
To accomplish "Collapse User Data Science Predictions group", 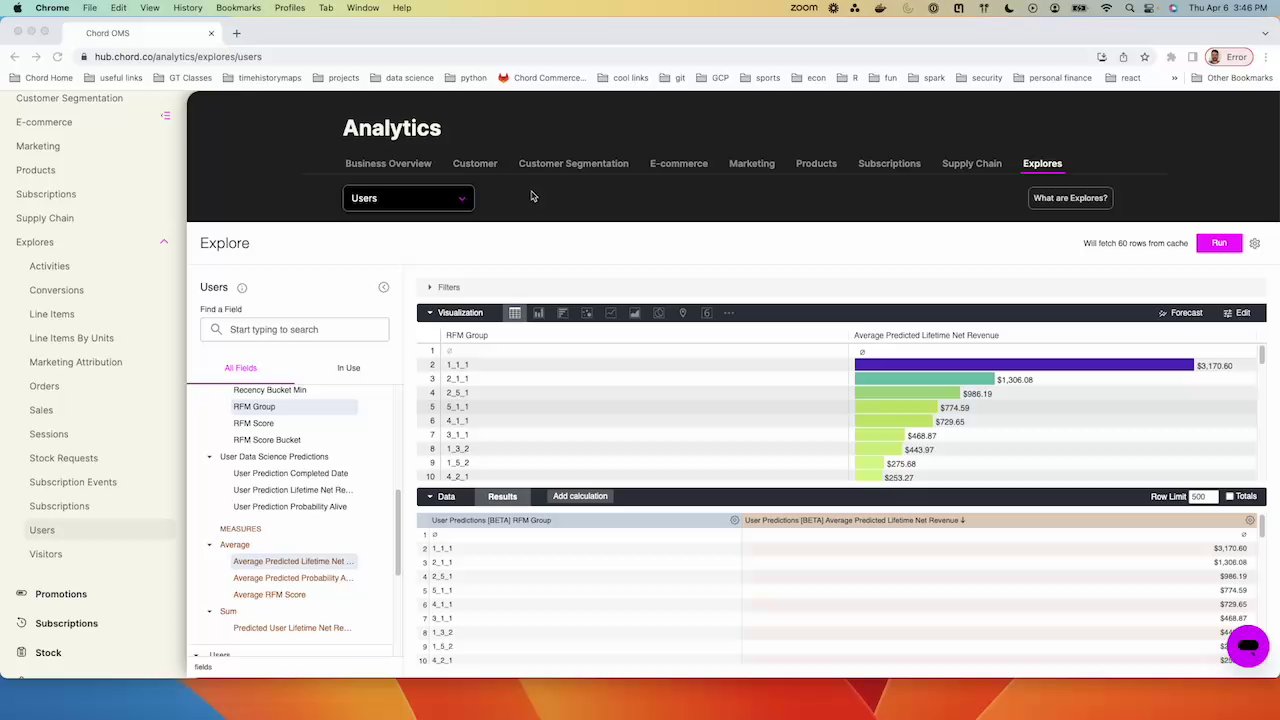I will 209,457.
